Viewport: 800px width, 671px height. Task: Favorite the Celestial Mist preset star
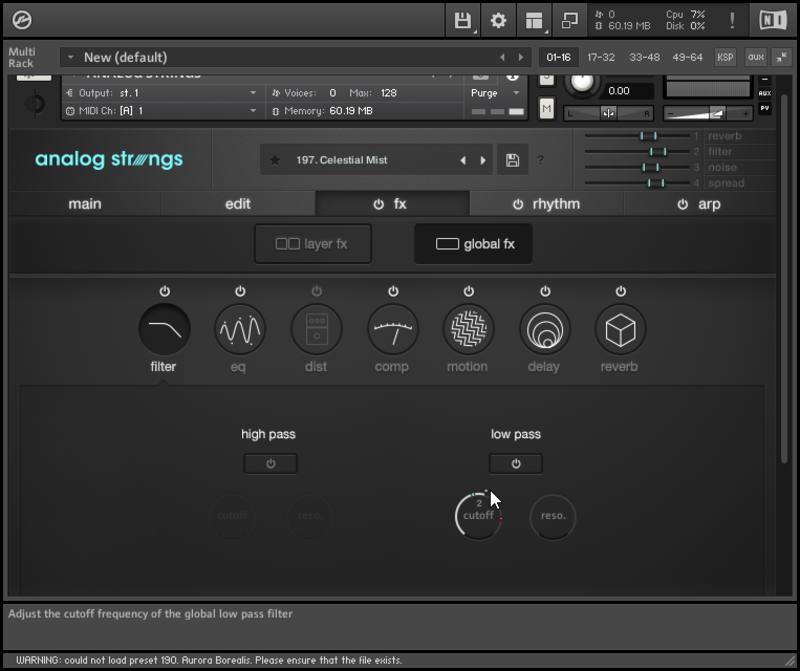point(274,160)
